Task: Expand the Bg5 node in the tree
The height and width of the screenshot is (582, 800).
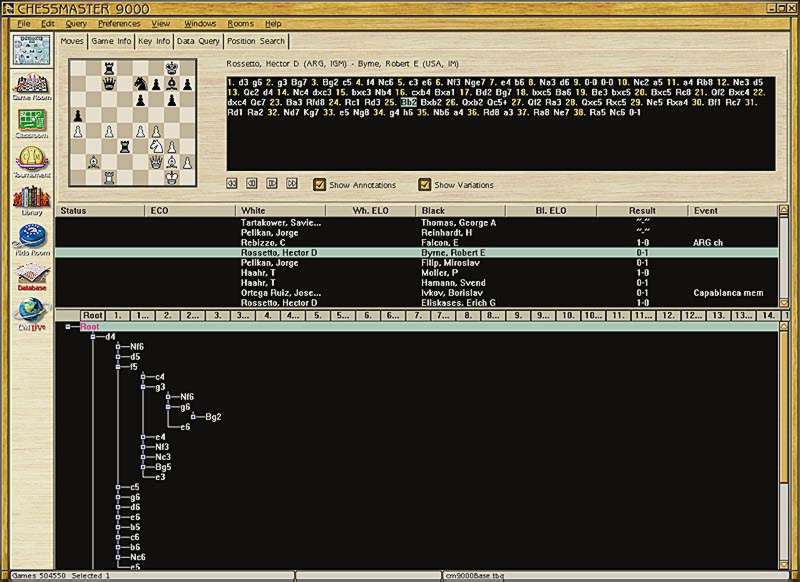Action: coord(143,467)
